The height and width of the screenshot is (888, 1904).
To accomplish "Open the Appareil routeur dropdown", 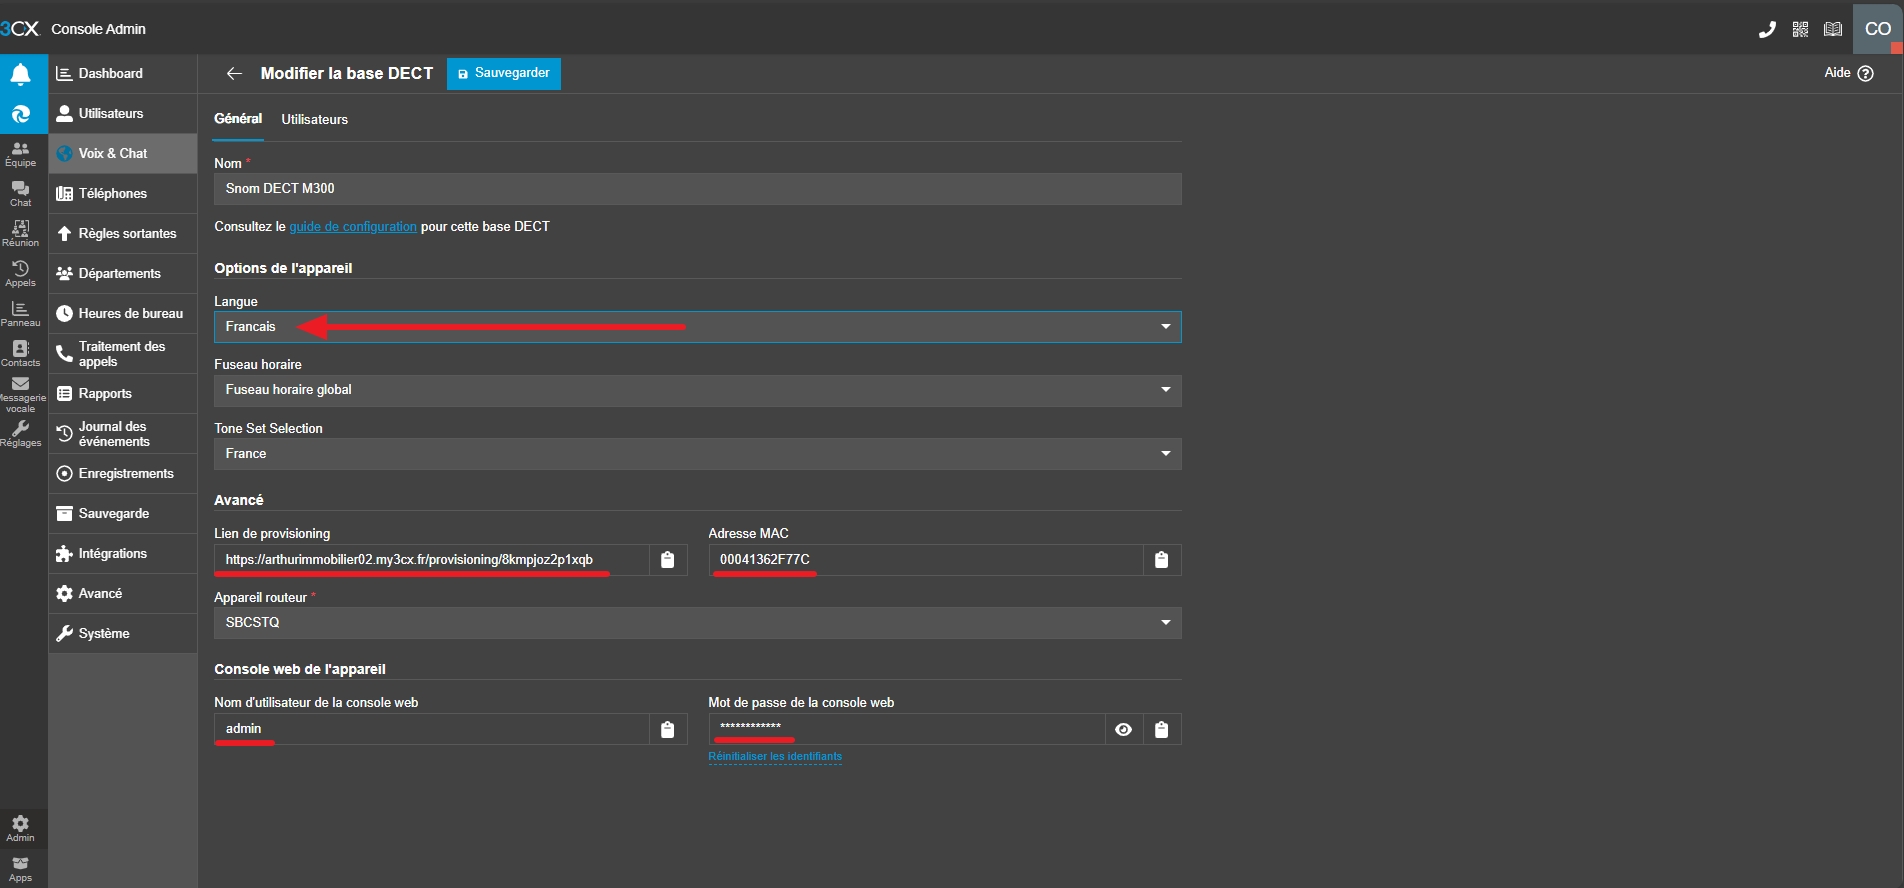I will coord(698,622).
